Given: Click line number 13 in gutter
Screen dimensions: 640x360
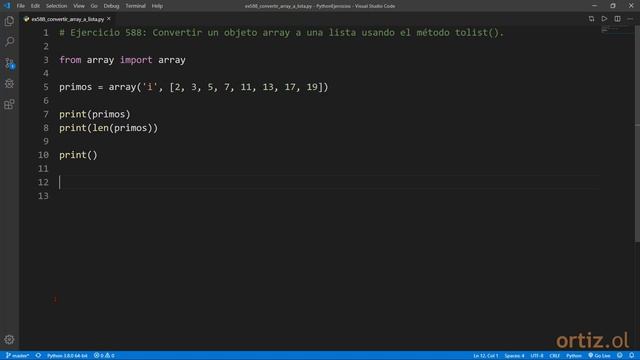Looking at the screenshot, I should 43,196.
